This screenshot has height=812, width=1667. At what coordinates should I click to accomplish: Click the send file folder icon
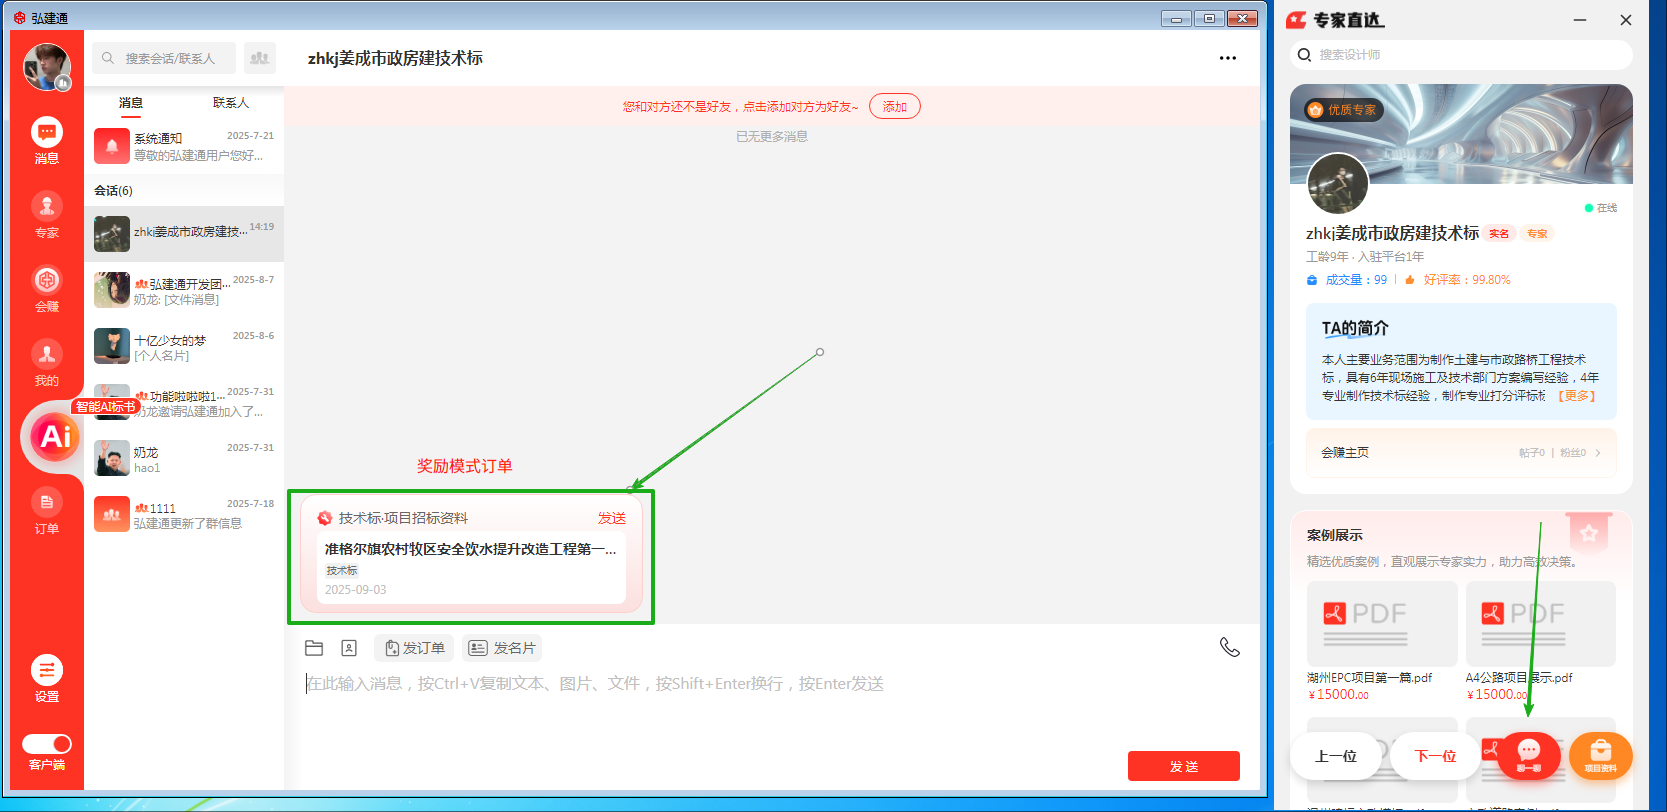point(314,648)
